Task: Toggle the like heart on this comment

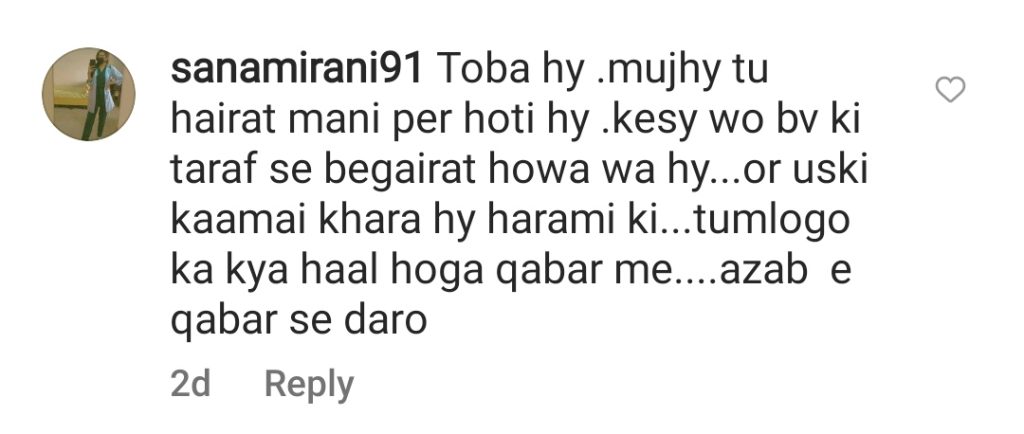Action: 950,89
